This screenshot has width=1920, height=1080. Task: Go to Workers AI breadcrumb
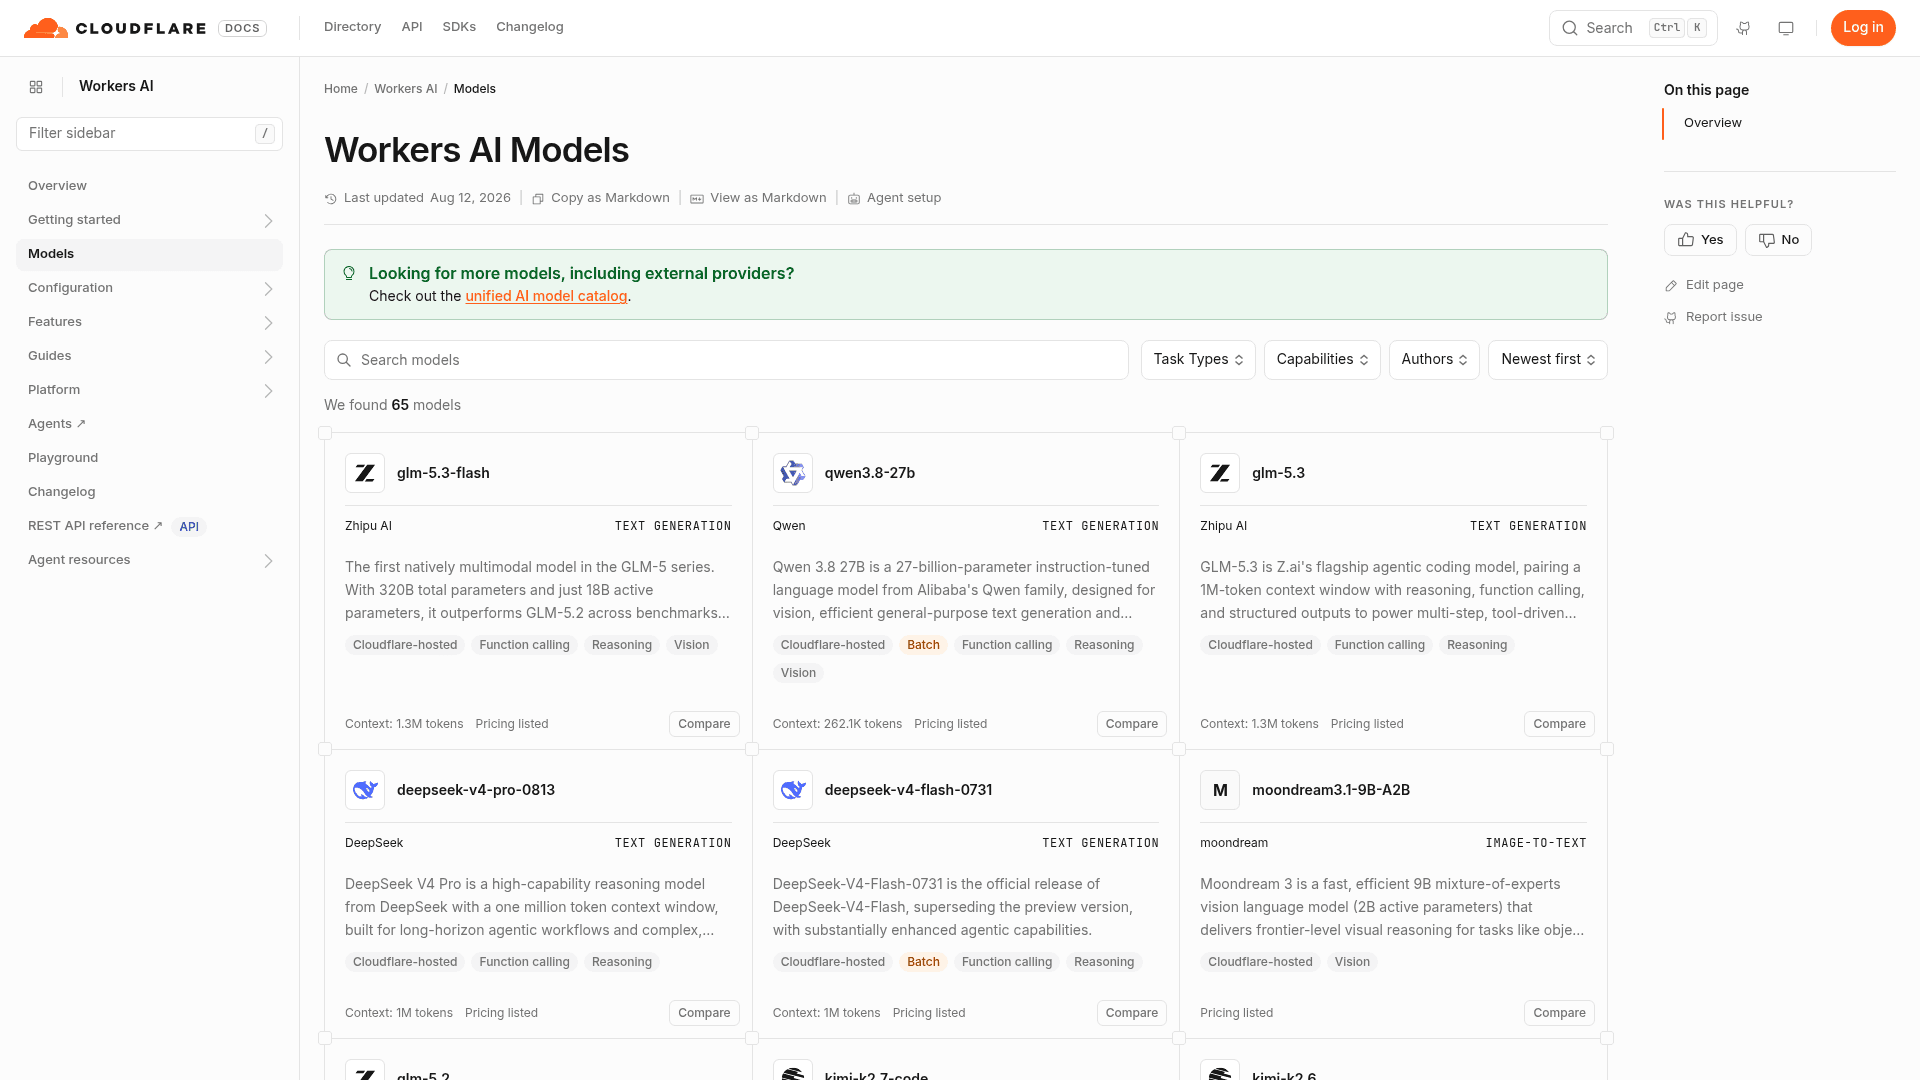406,89
